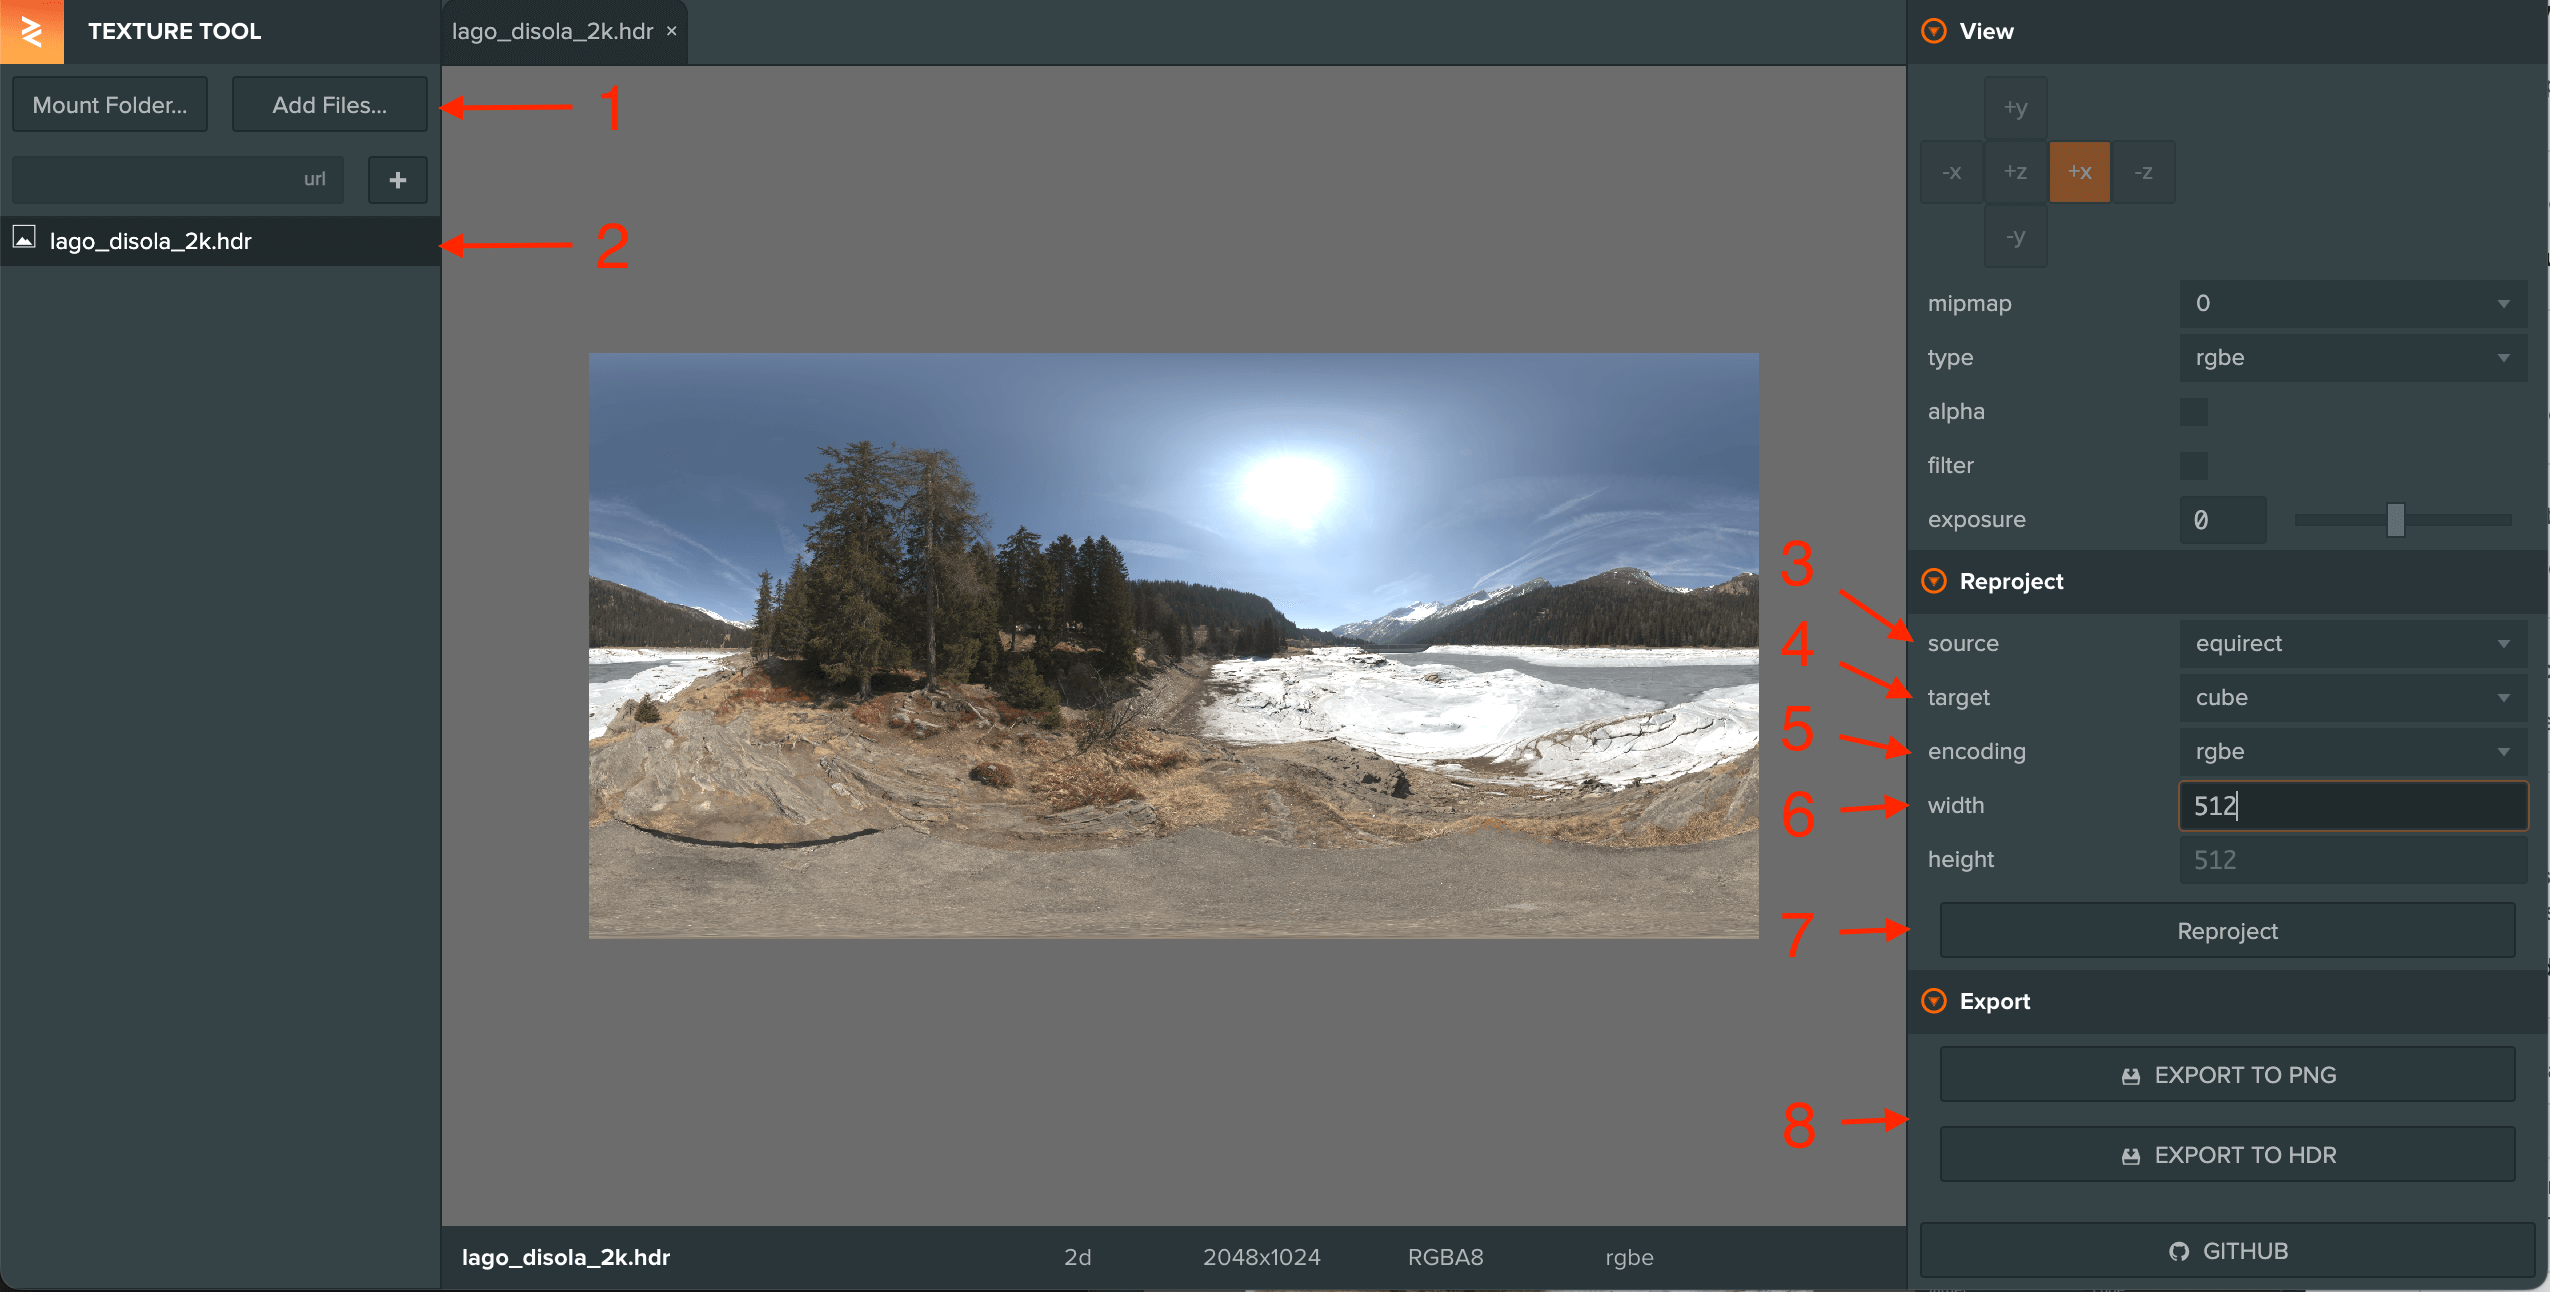Click the TEXTURE TOOL title
The width and height of the screenshot is (2550, 1292).
point(174,31)
